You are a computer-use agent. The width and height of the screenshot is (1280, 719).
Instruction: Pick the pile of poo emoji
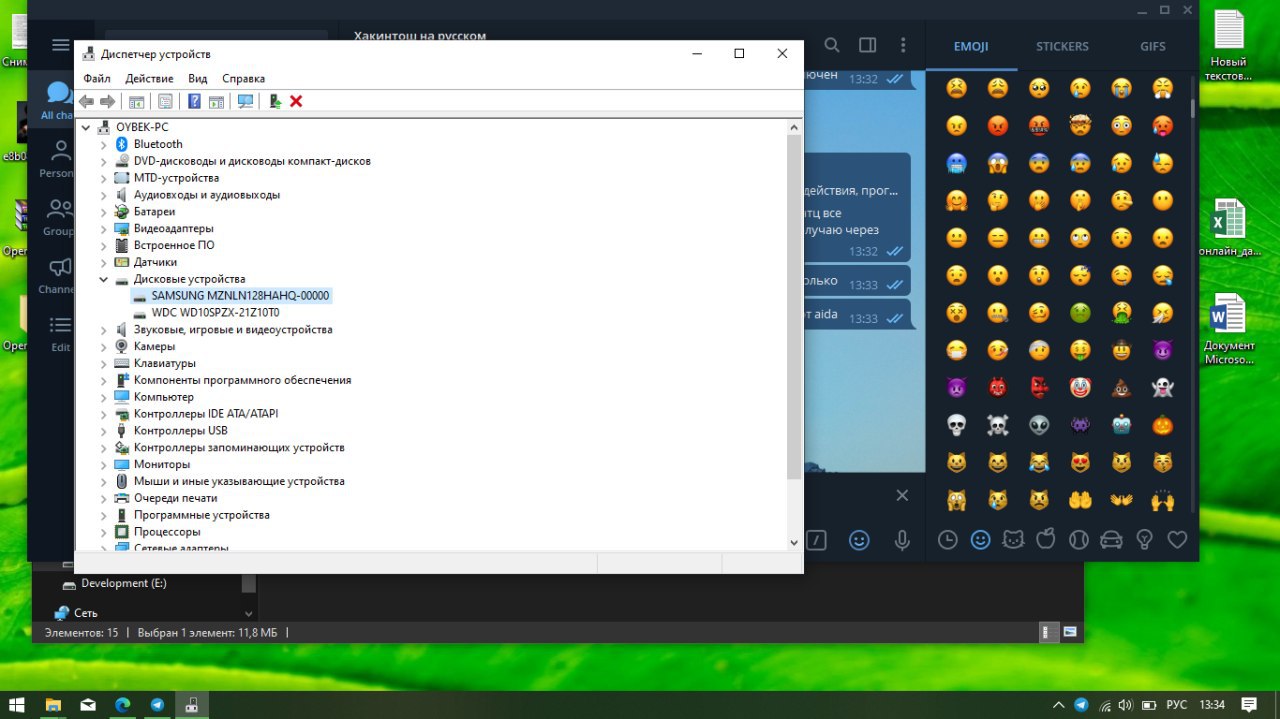(1121, 388)
